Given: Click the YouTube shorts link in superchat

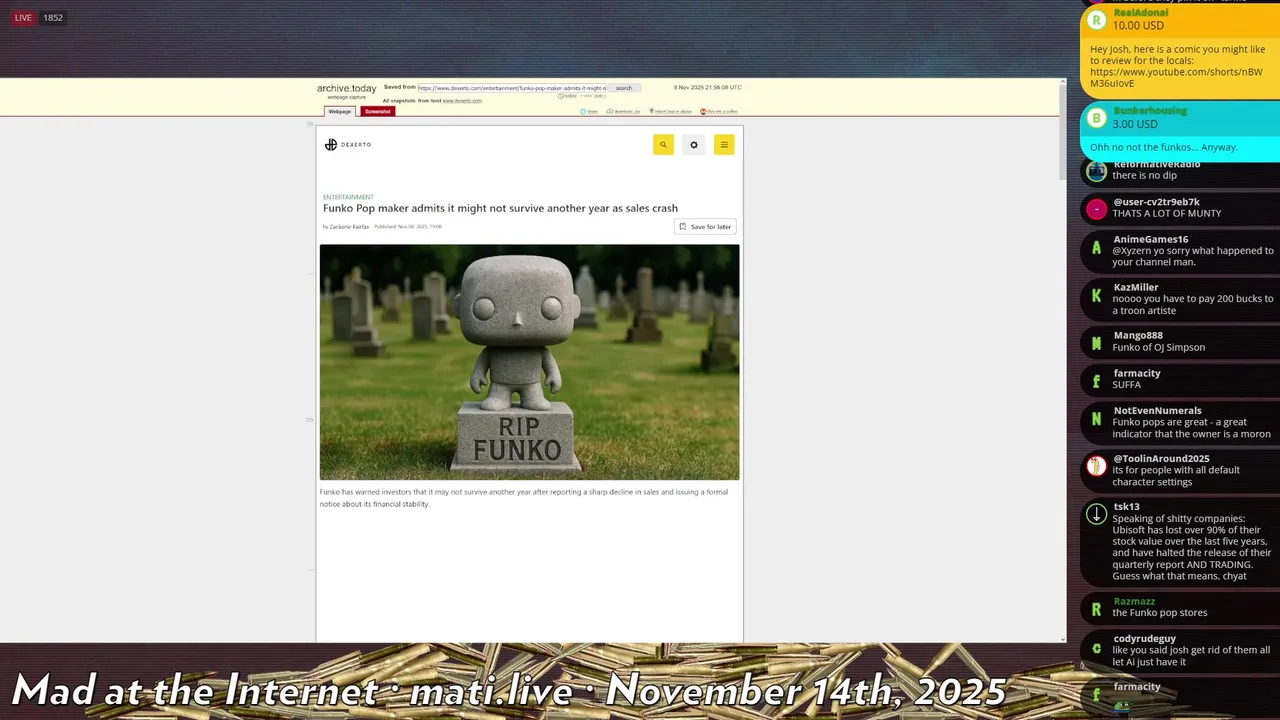Looking at the screenshot, I should [1176, 78].
